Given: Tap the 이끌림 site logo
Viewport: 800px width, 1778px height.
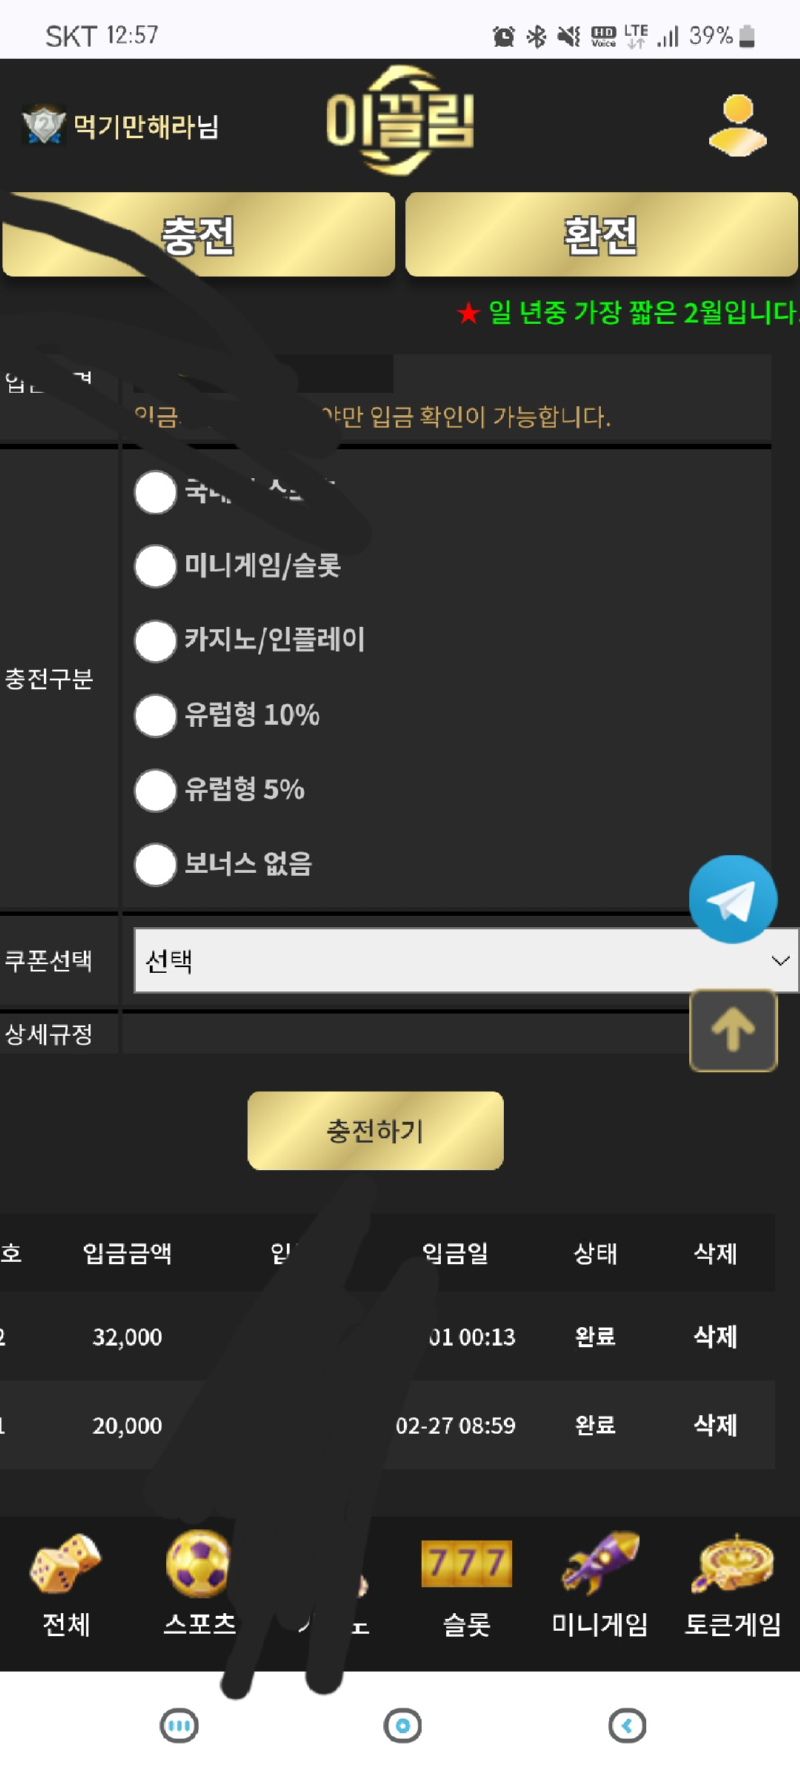Looking at the screenshot, I should tap(400, 120).
